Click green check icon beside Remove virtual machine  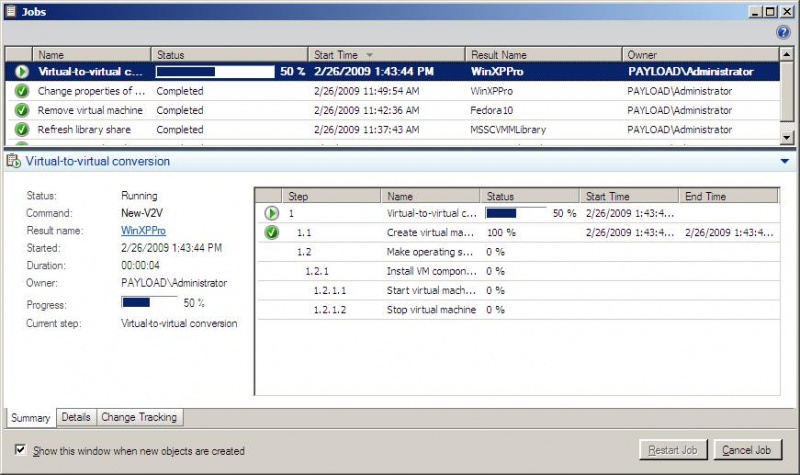point(21,110)
